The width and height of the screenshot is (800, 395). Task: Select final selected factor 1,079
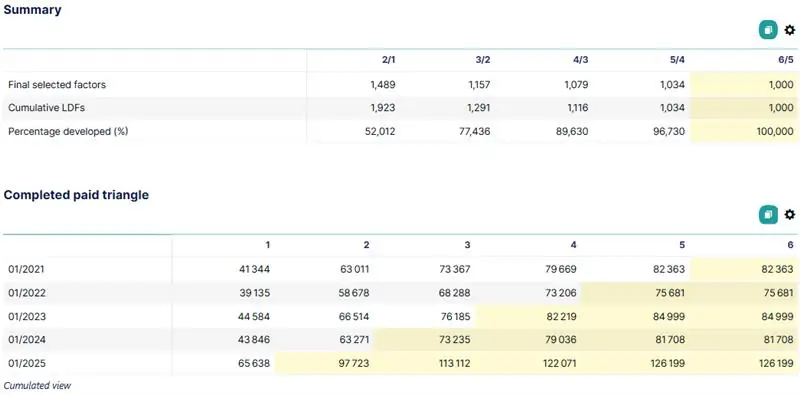(x=576, y=85)
